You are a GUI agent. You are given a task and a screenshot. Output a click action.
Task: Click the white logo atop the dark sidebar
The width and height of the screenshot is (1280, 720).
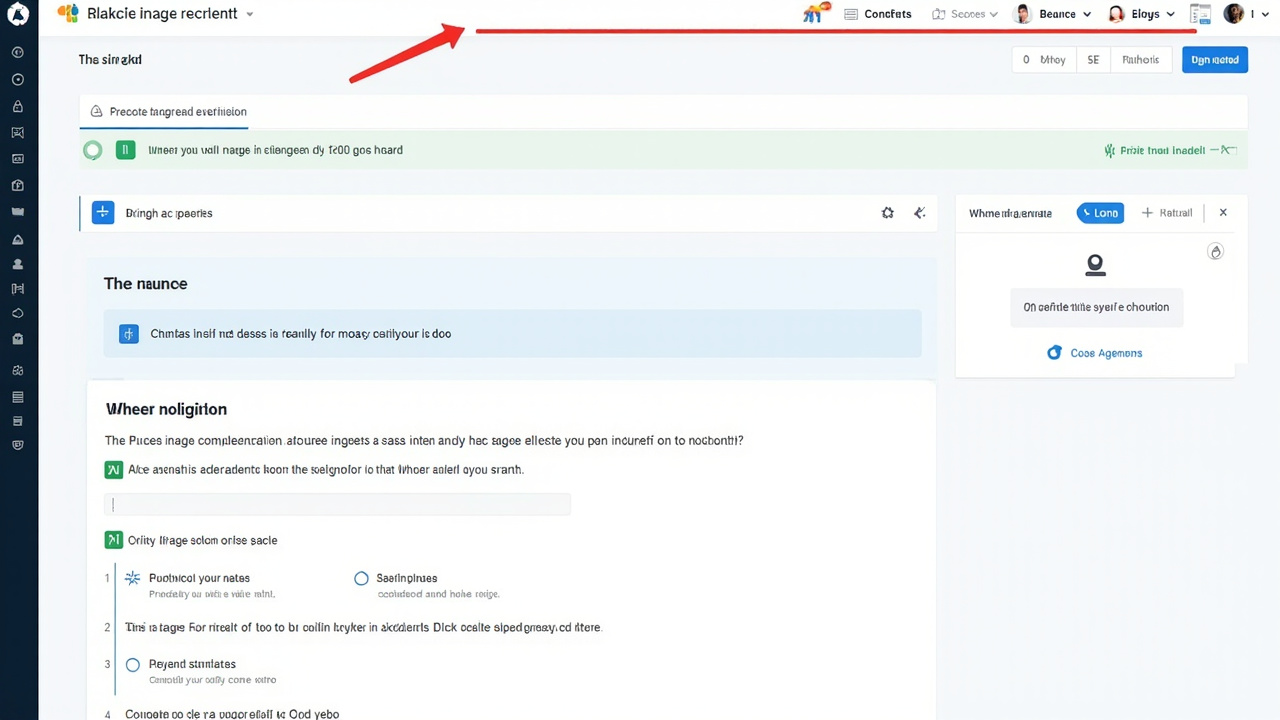coord(18,14)
